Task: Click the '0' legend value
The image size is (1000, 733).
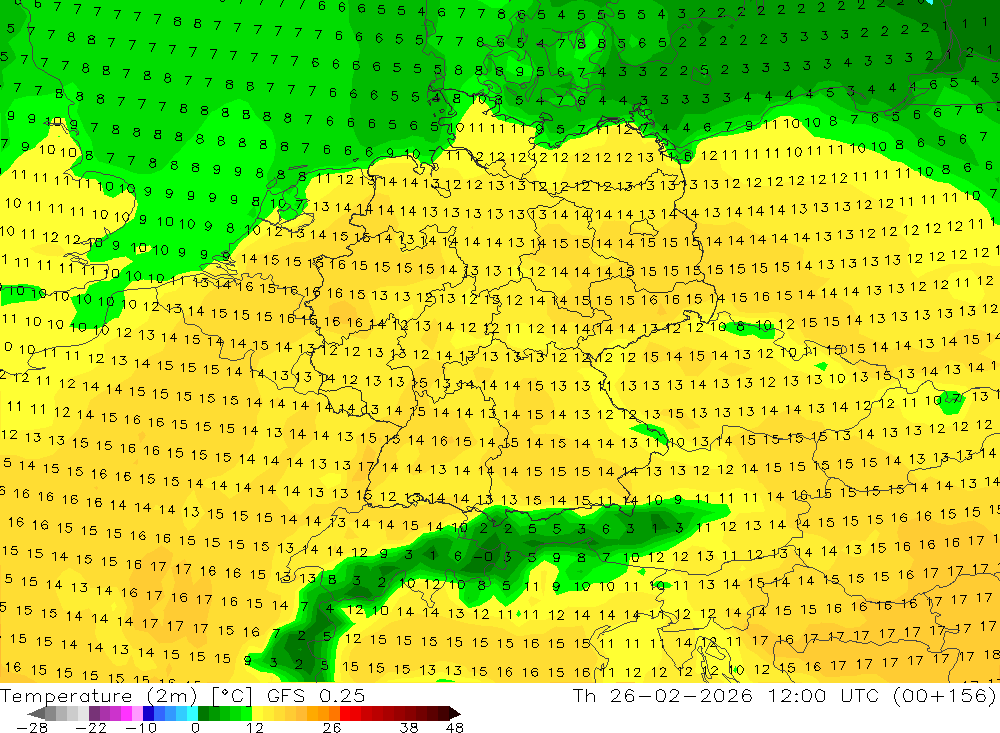Action: pyautogui.click(x=196, y=727)
